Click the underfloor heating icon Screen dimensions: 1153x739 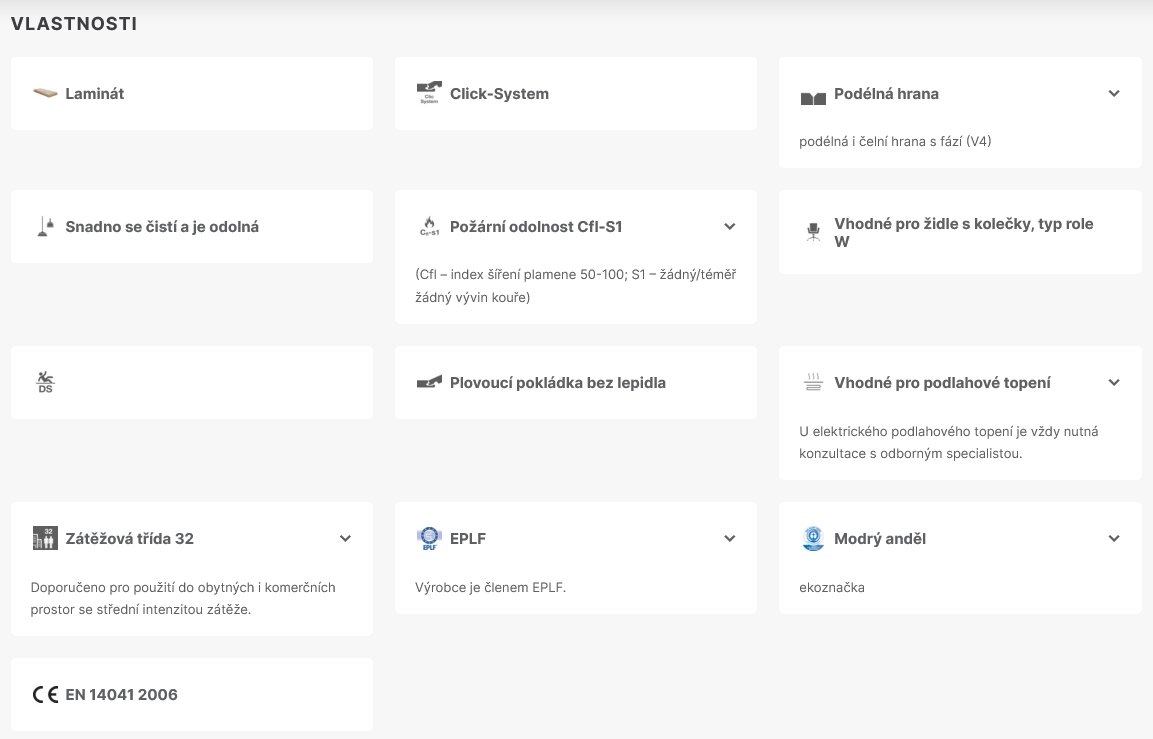(813, 383)
